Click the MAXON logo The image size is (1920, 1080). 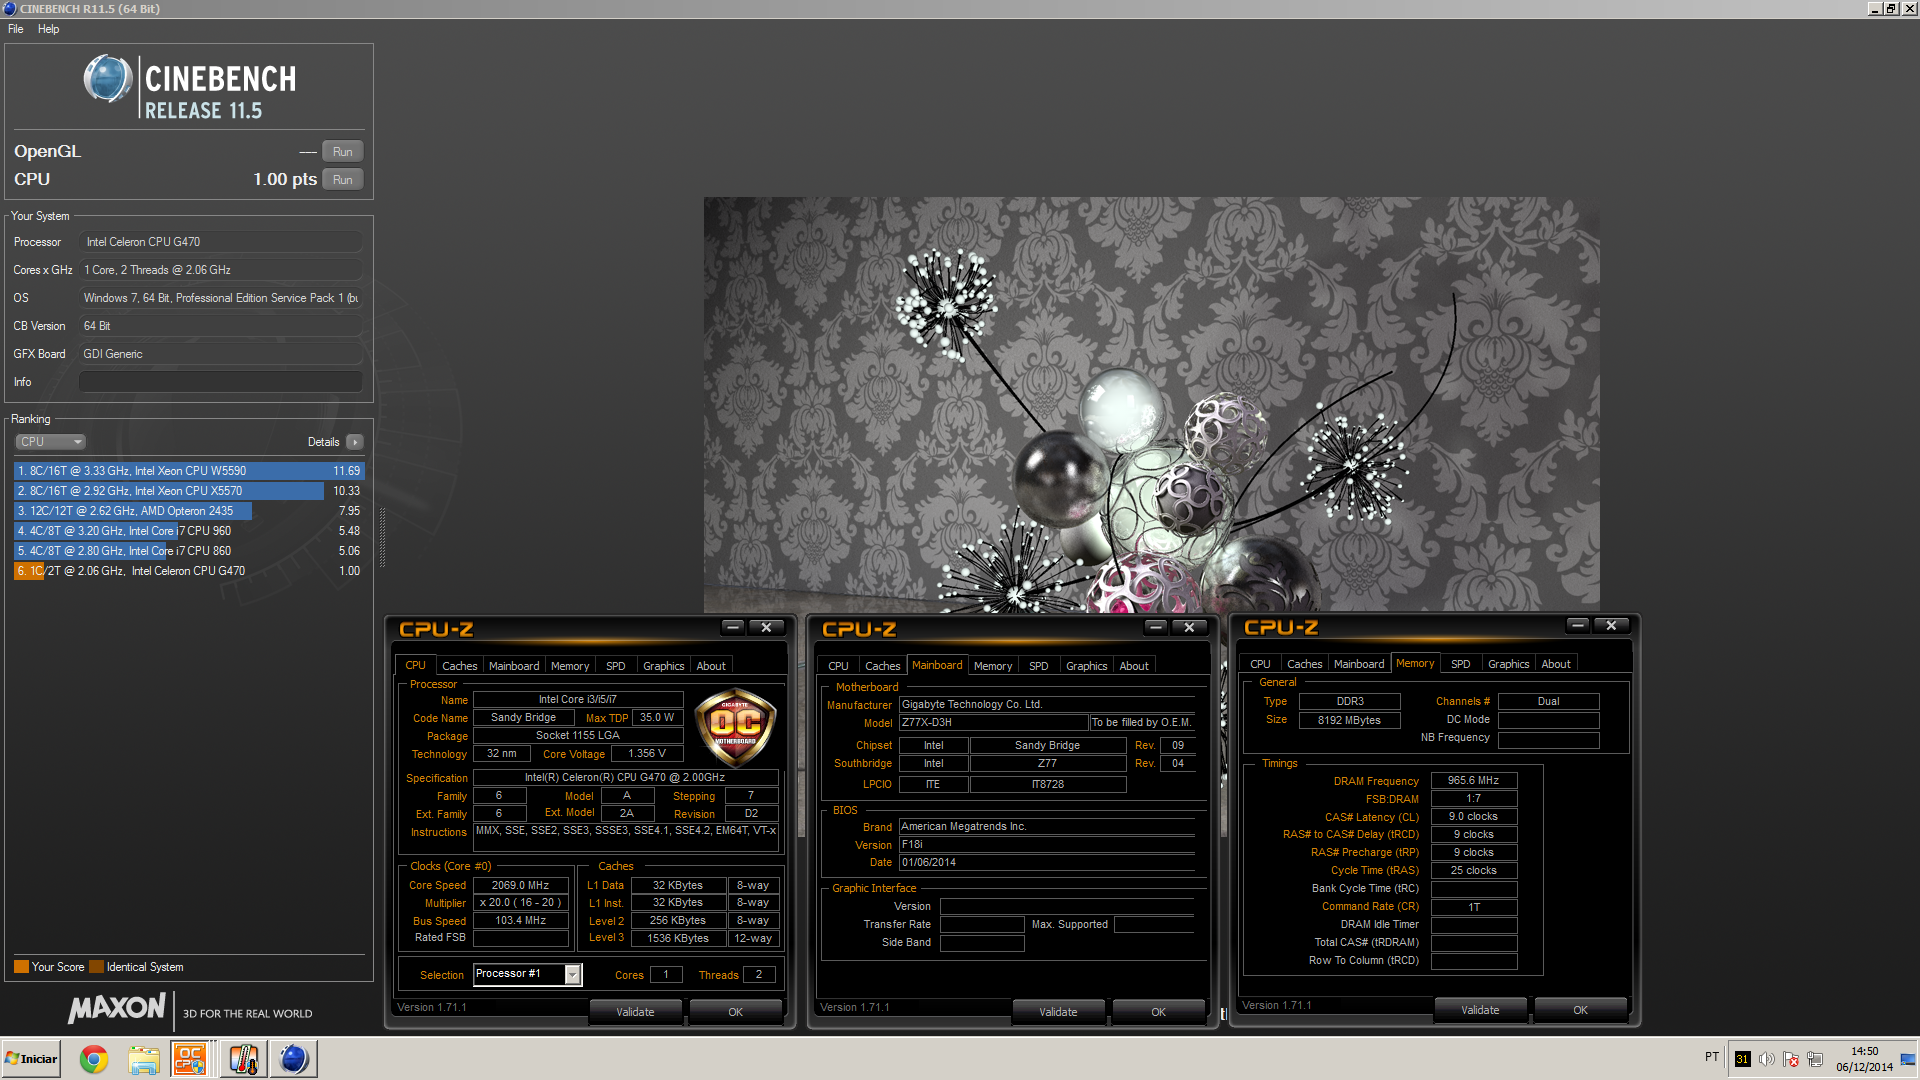[117, 1008]
